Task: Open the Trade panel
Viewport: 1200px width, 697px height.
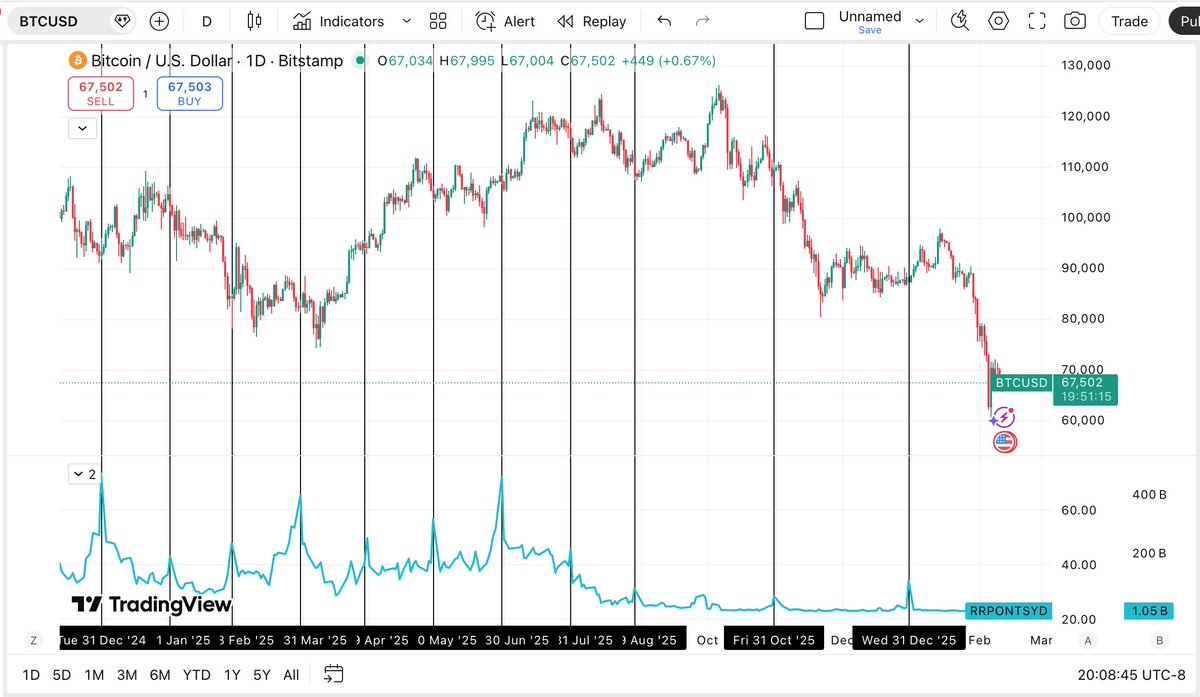Action: [x=1130, y=21]
